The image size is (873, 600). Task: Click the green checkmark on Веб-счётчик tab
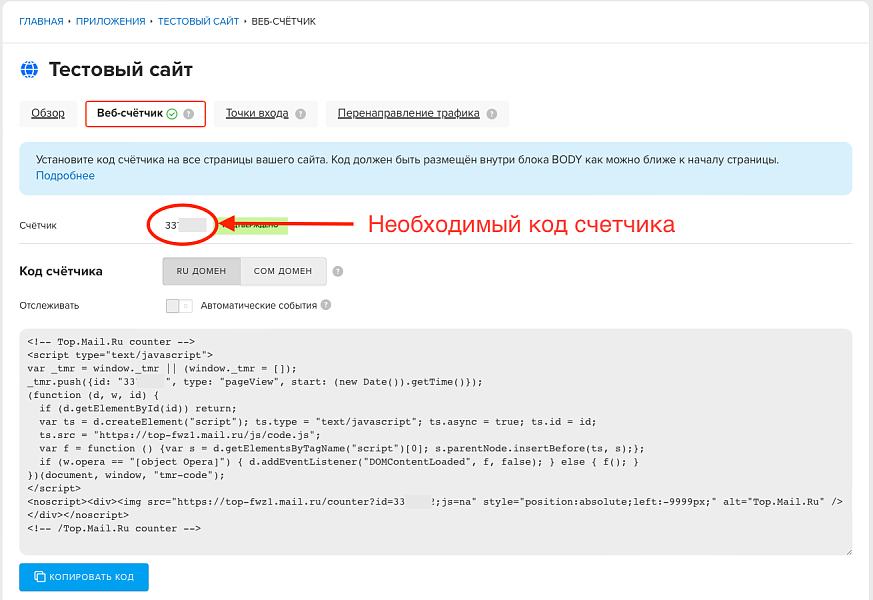(172, 114)
